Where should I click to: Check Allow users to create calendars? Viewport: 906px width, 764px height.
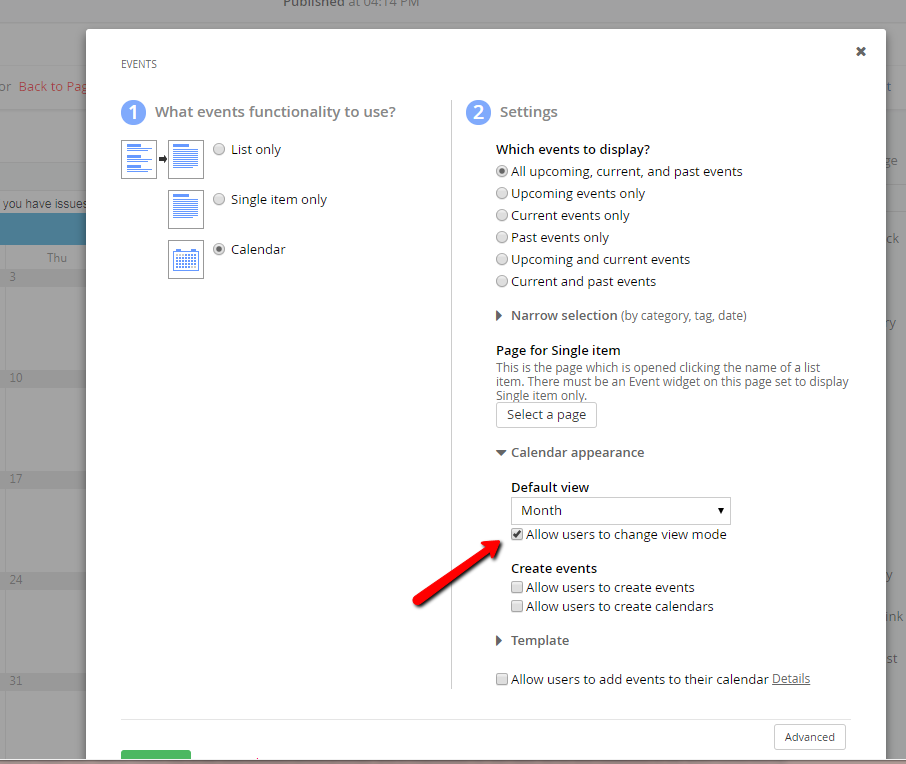coord(517,606)
